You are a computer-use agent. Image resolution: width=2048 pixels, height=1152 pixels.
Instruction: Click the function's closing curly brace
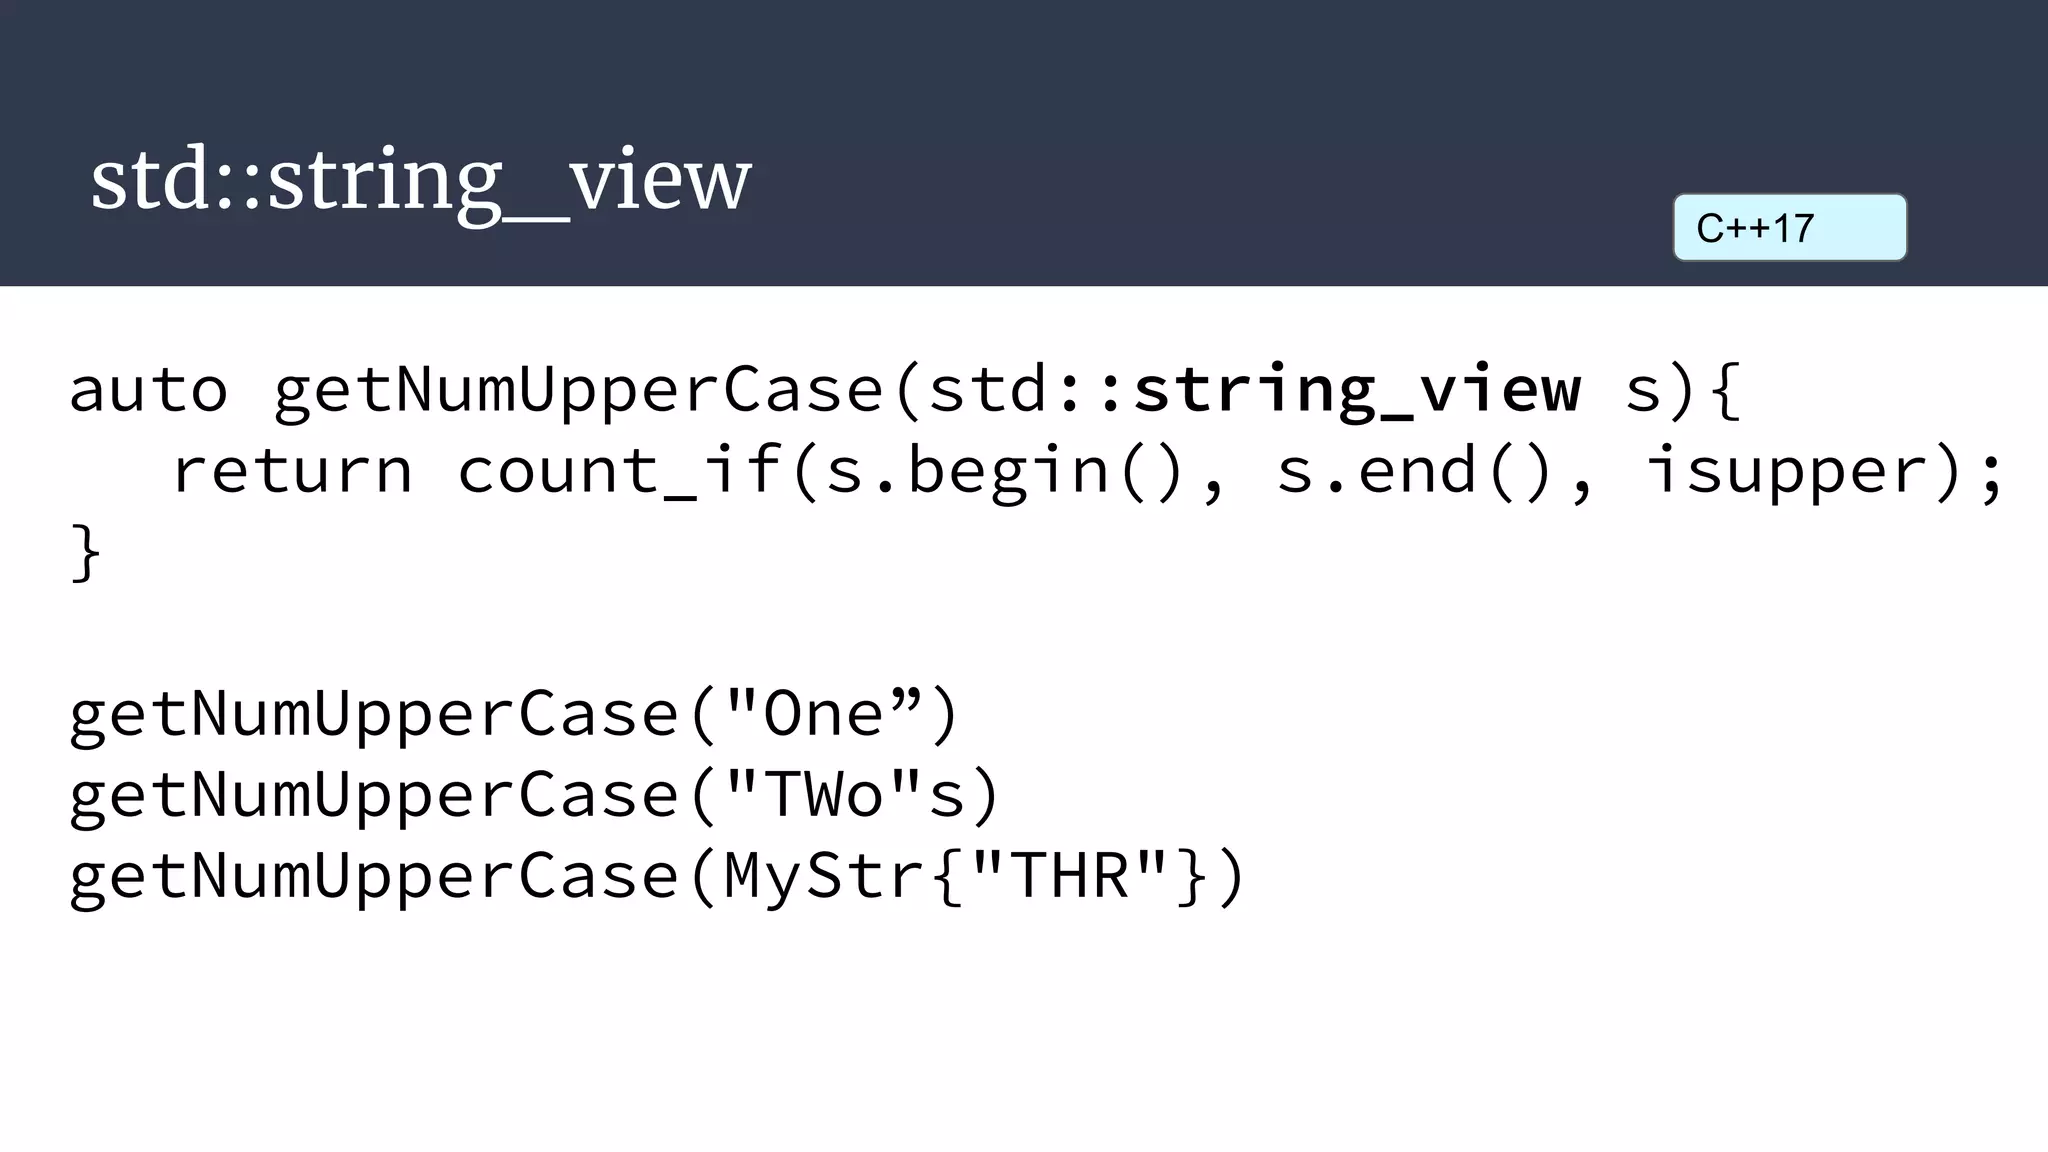[86, 553]
